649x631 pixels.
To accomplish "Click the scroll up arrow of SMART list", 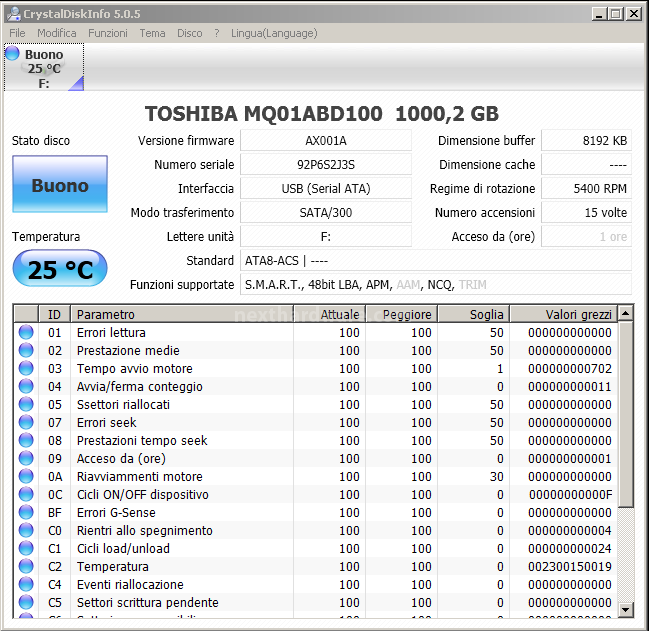I will click(625, 314).
